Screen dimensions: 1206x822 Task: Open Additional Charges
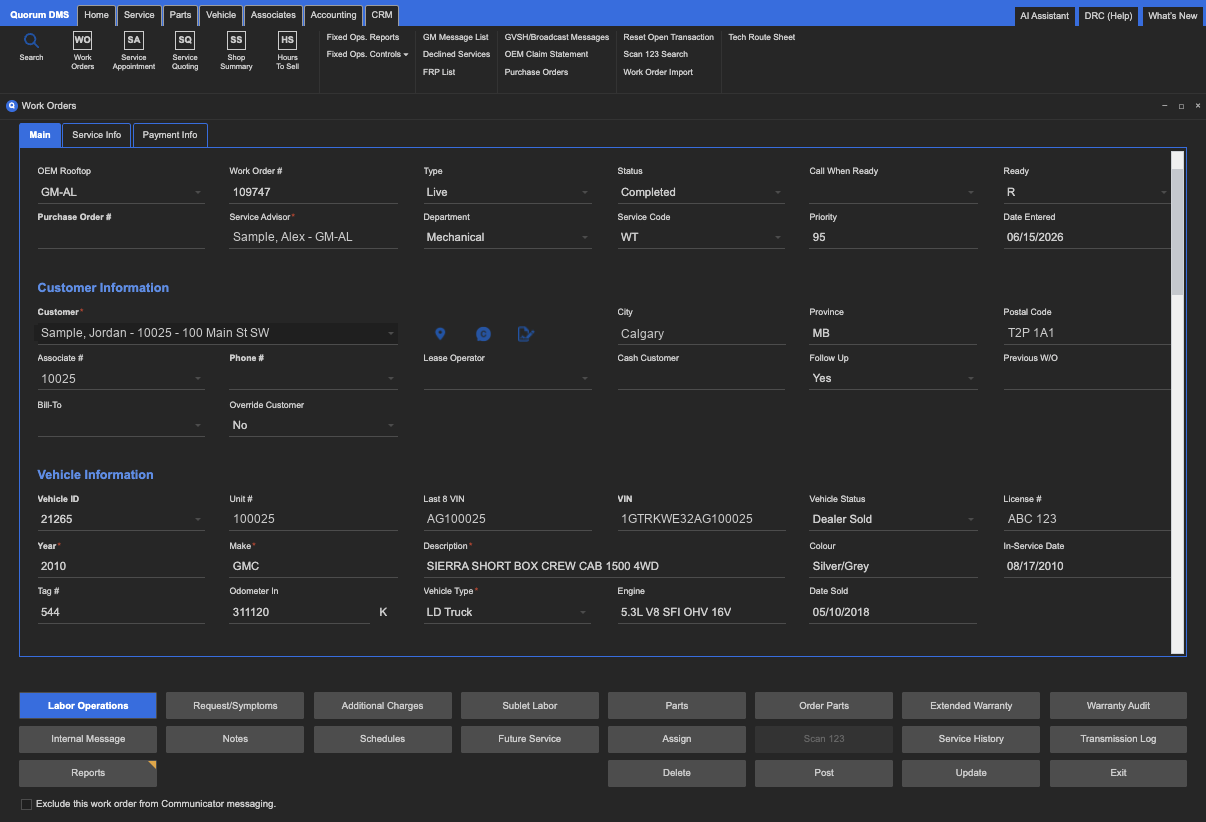coord(382,706)
